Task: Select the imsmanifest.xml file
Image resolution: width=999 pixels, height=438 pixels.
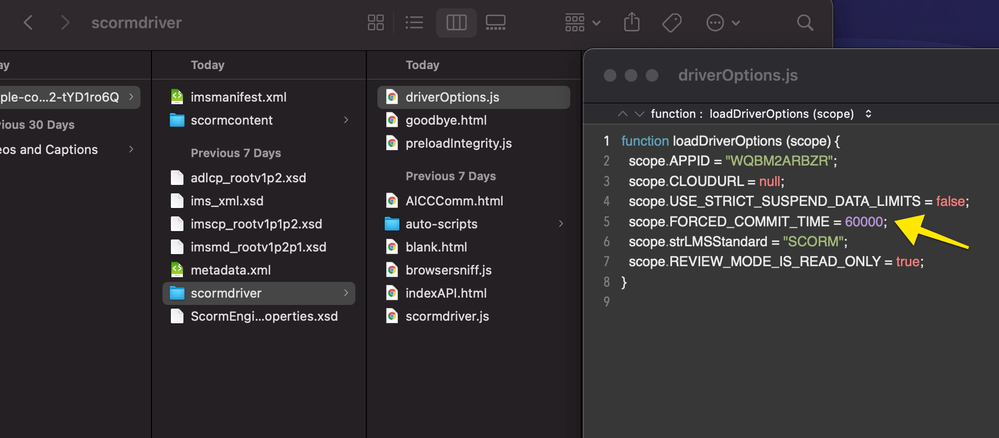Action: coord(238,97)
